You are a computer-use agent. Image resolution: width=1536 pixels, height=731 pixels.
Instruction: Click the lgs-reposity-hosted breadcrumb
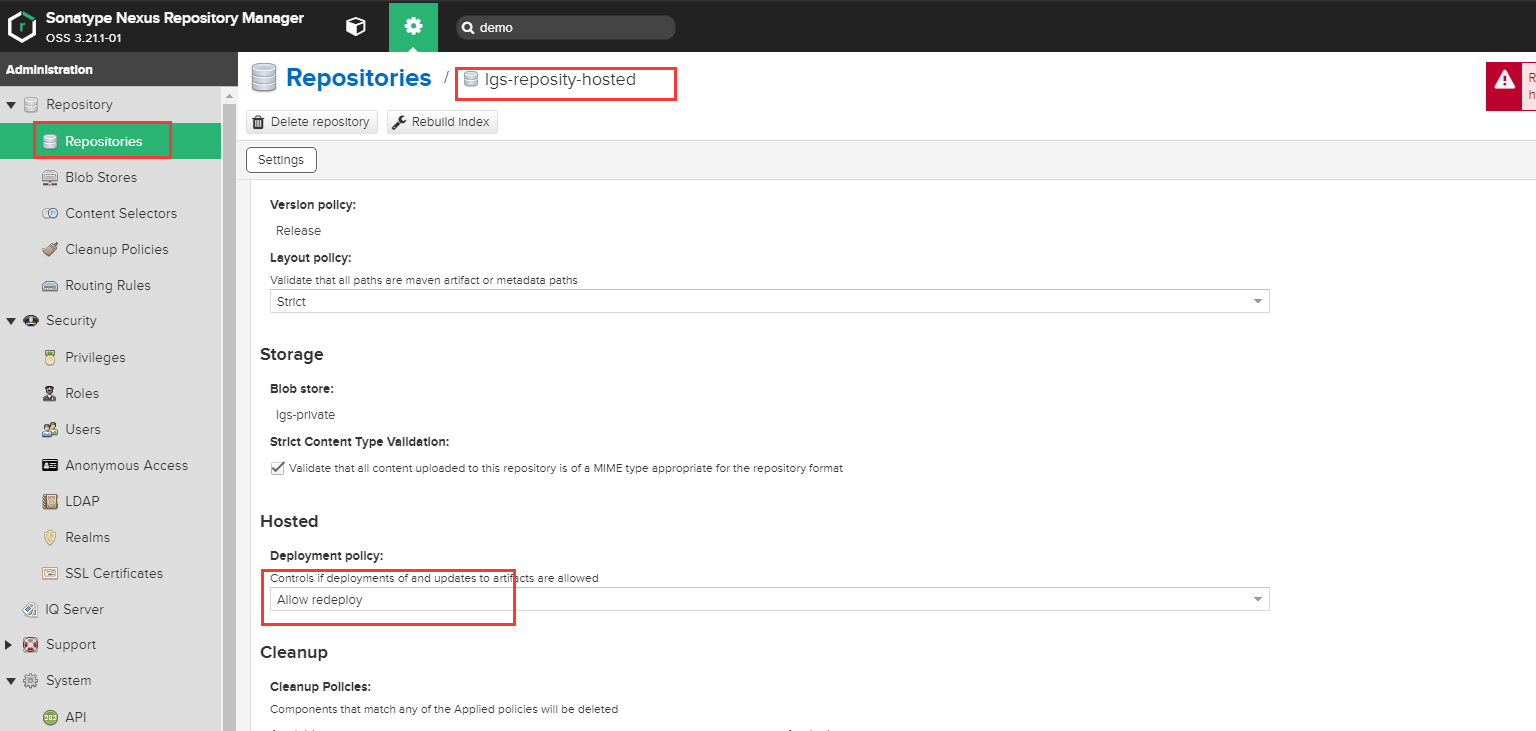560,80
